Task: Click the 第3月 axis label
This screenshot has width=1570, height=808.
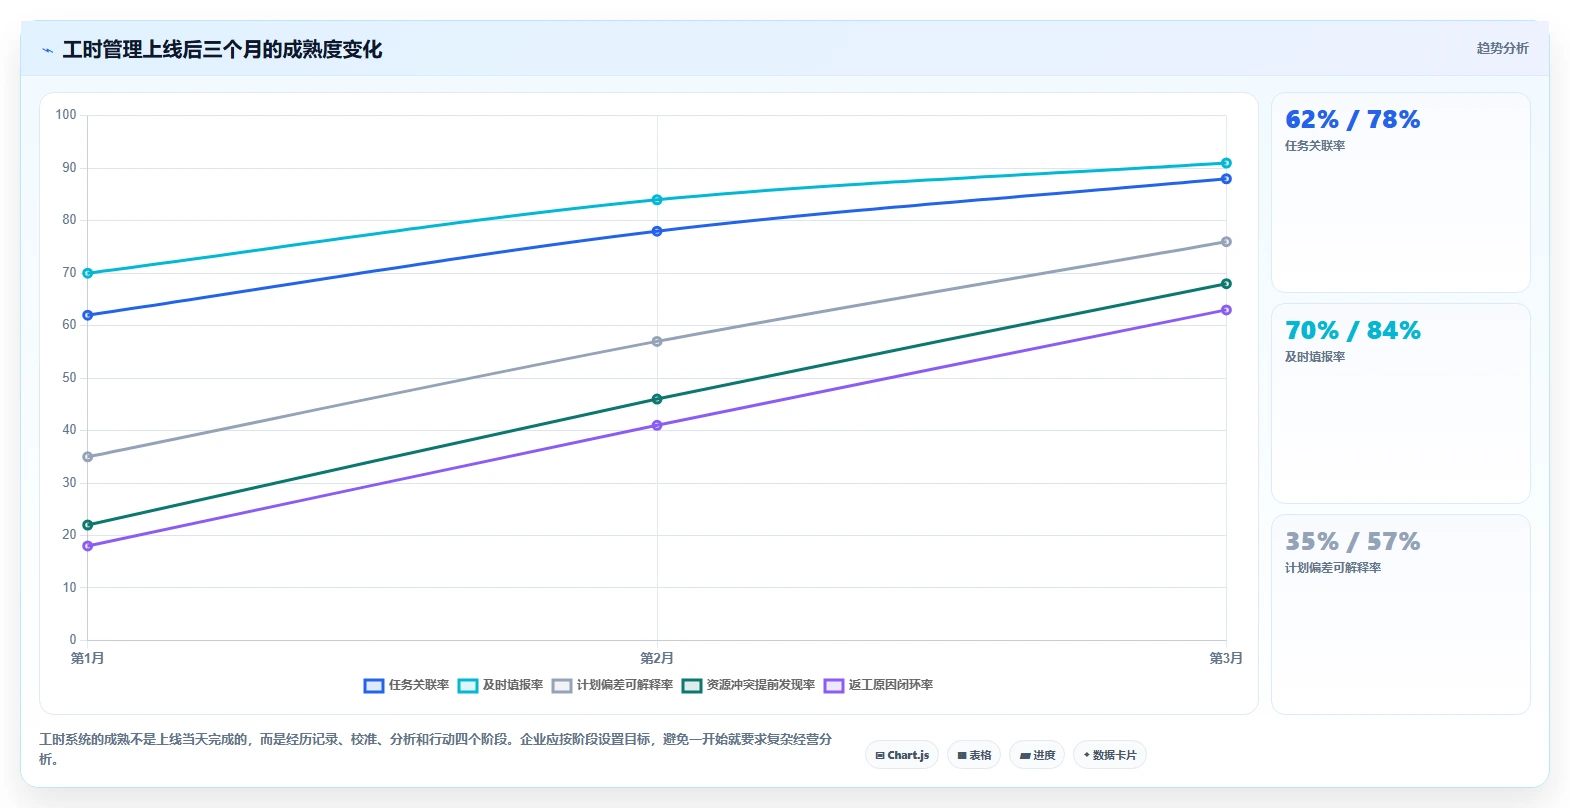Action: tap(1226, 658)
